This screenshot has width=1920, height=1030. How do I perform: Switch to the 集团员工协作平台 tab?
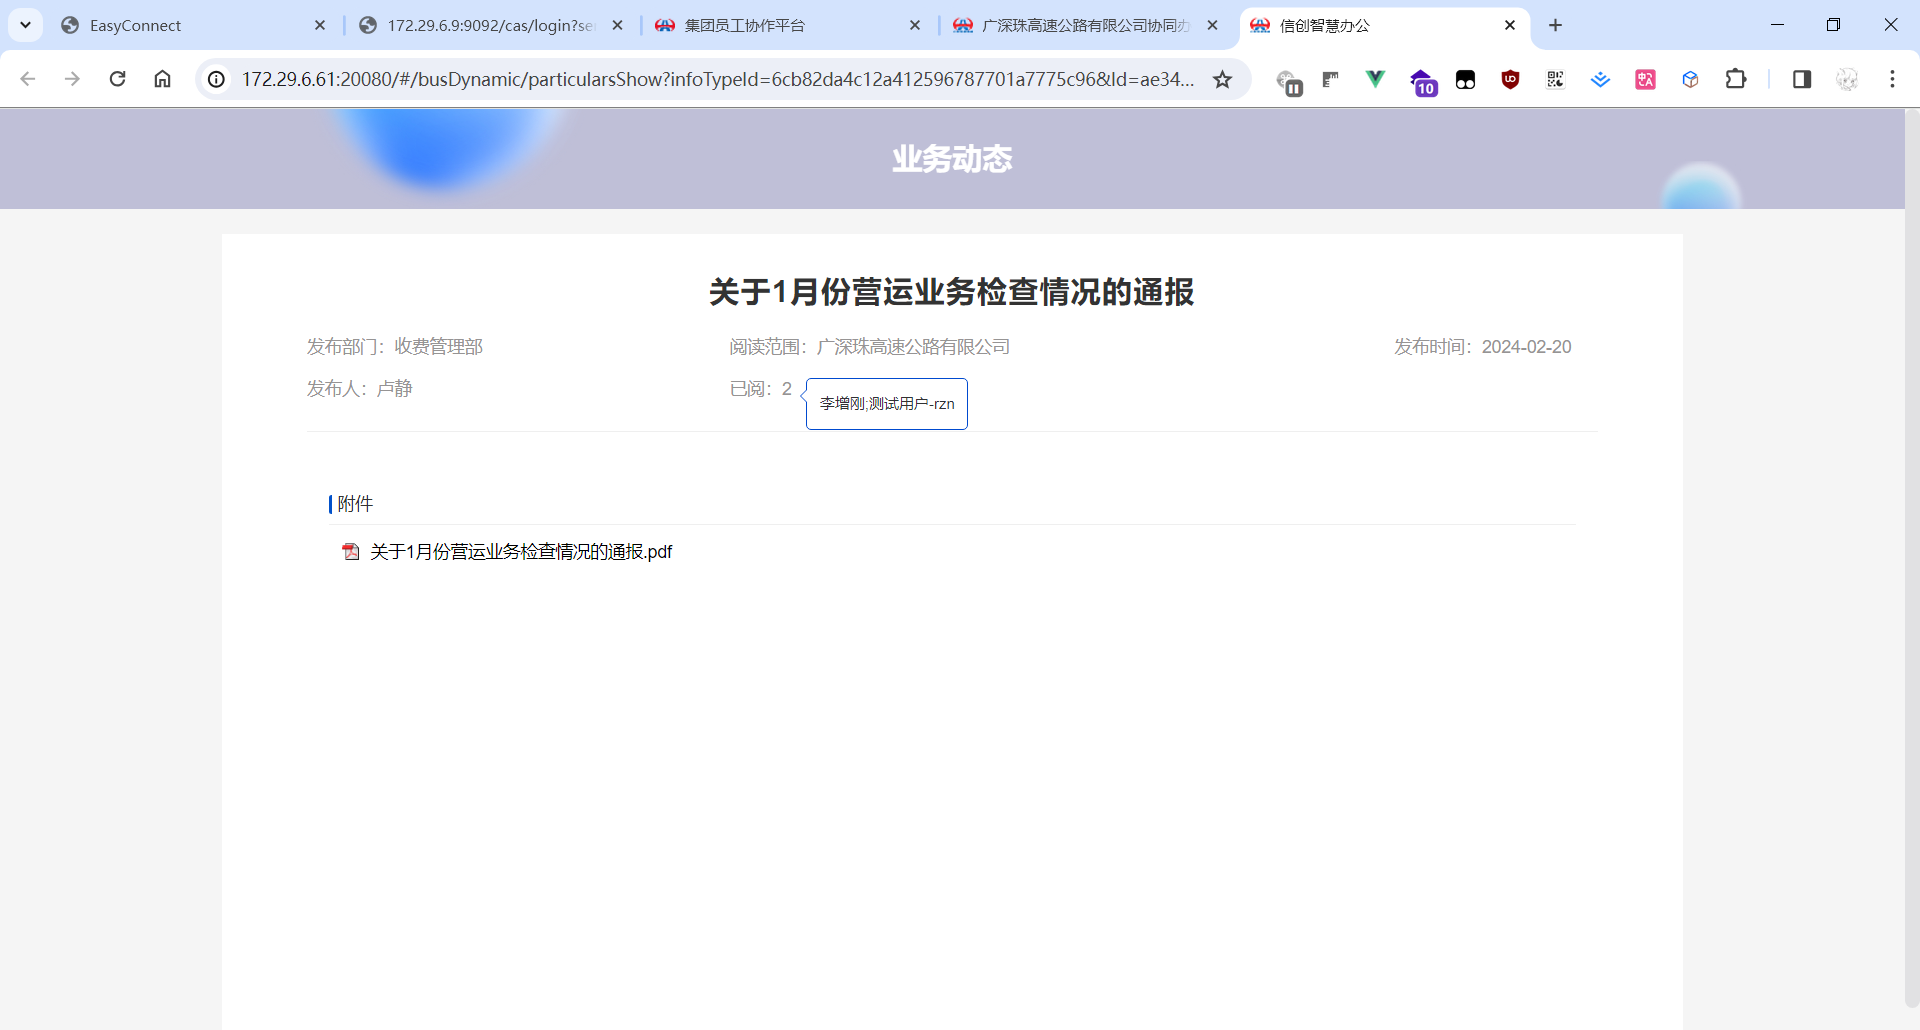788,26
